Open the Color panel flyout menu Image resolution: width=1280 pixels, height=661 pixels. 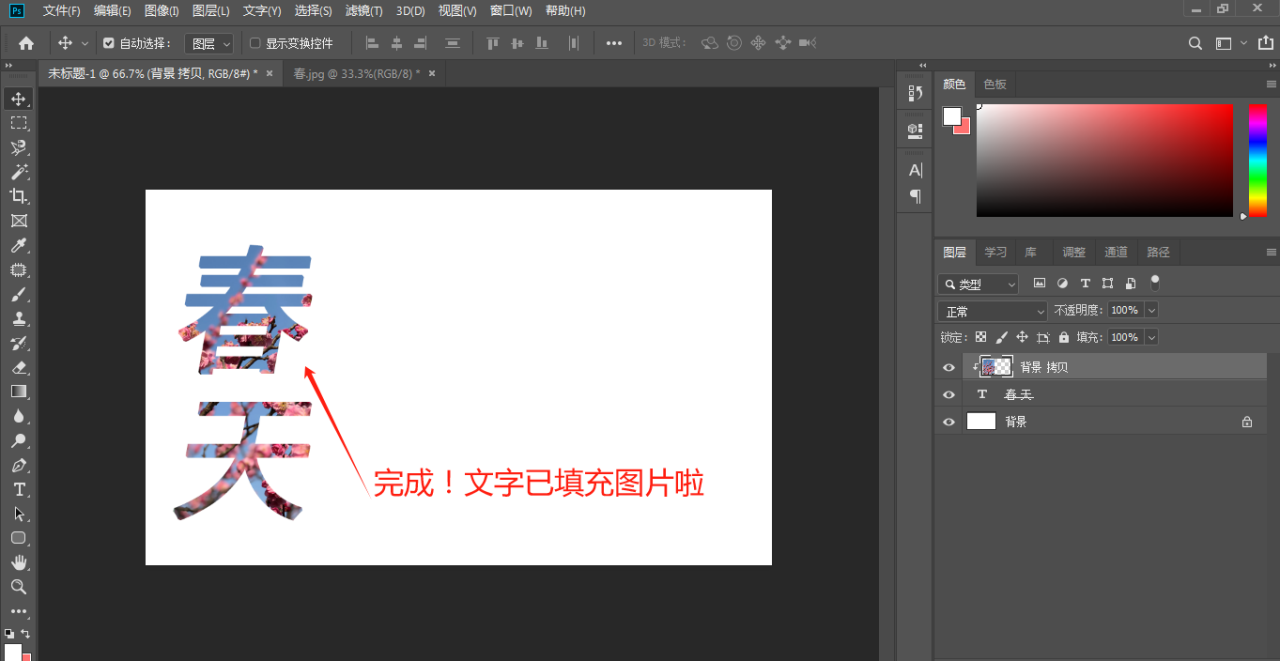click(x=1271, y=84)
